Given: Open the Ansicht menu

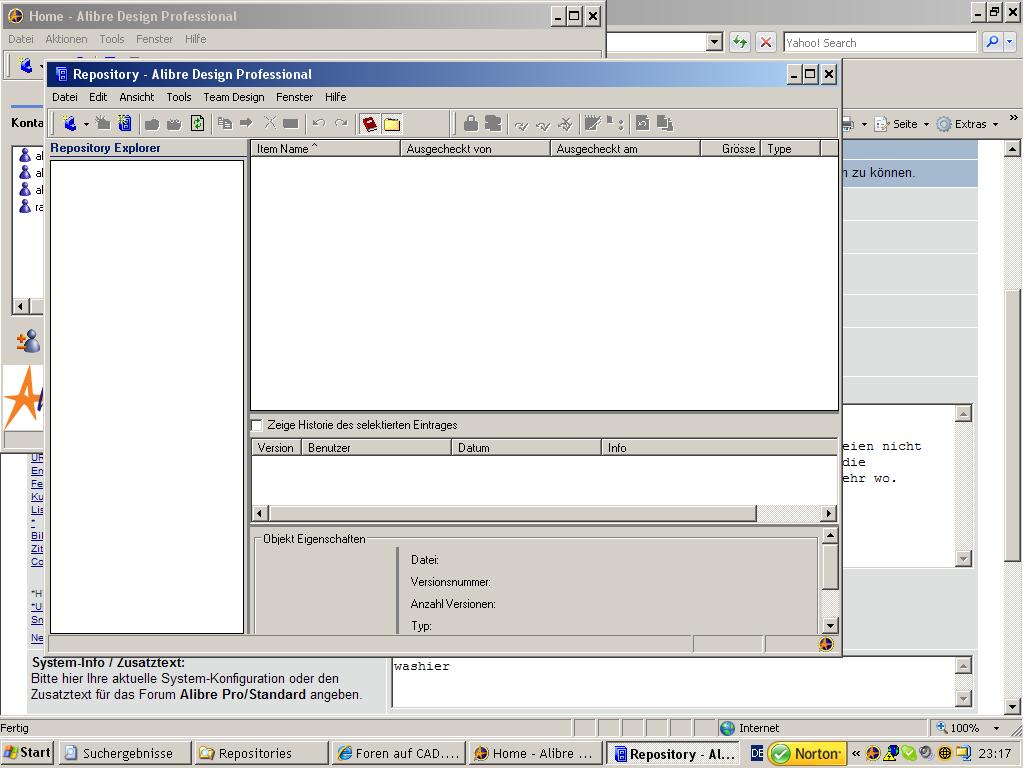Looking at the screenshot, I should [x=136, y=97].
